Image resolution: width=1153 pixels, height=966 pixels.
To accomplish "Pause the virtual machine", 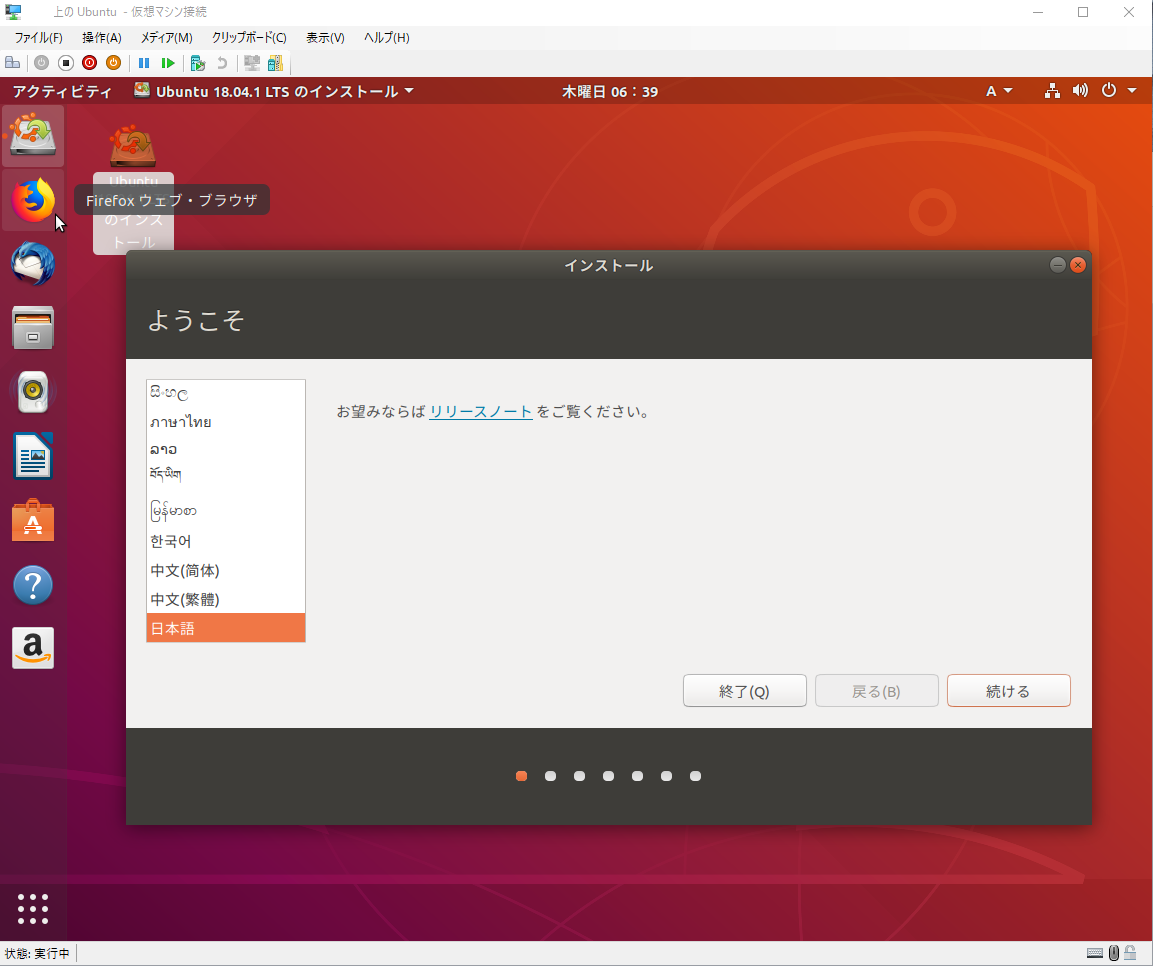I will 143,62.
